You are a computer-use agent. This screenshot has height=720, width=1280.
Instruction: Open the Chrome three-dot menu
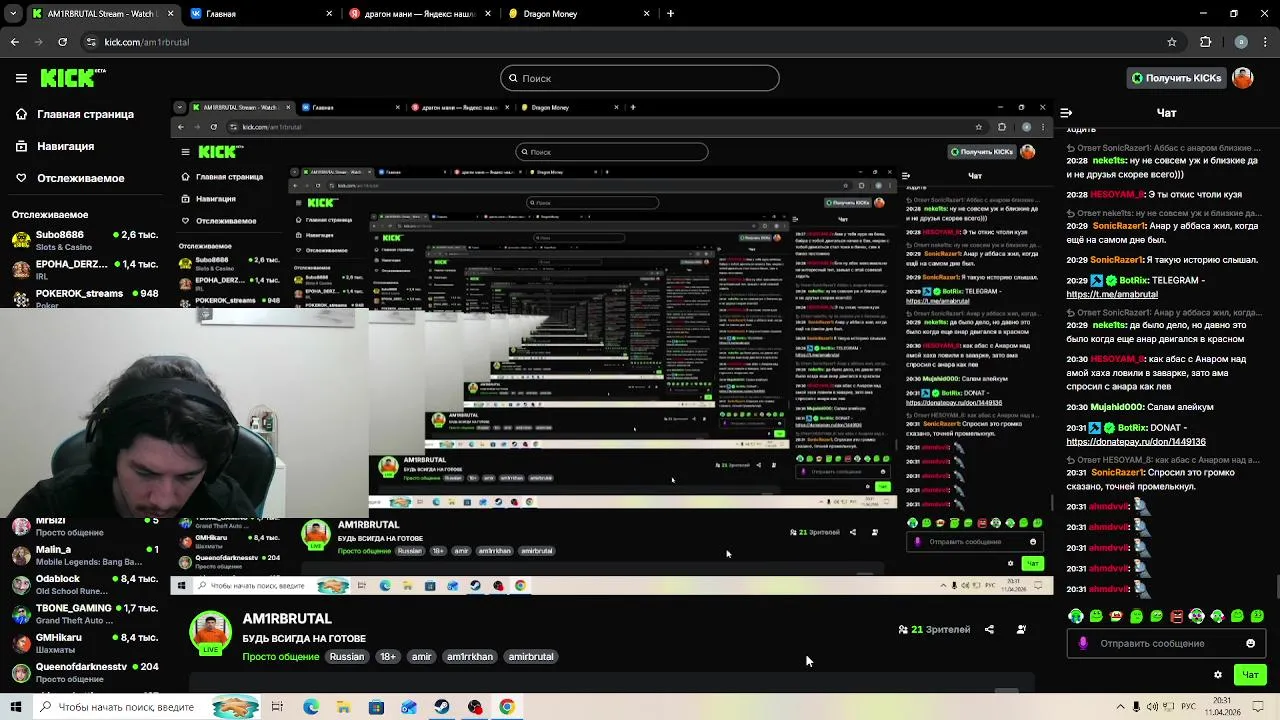pyautogui.click(x=1265, y=42)
